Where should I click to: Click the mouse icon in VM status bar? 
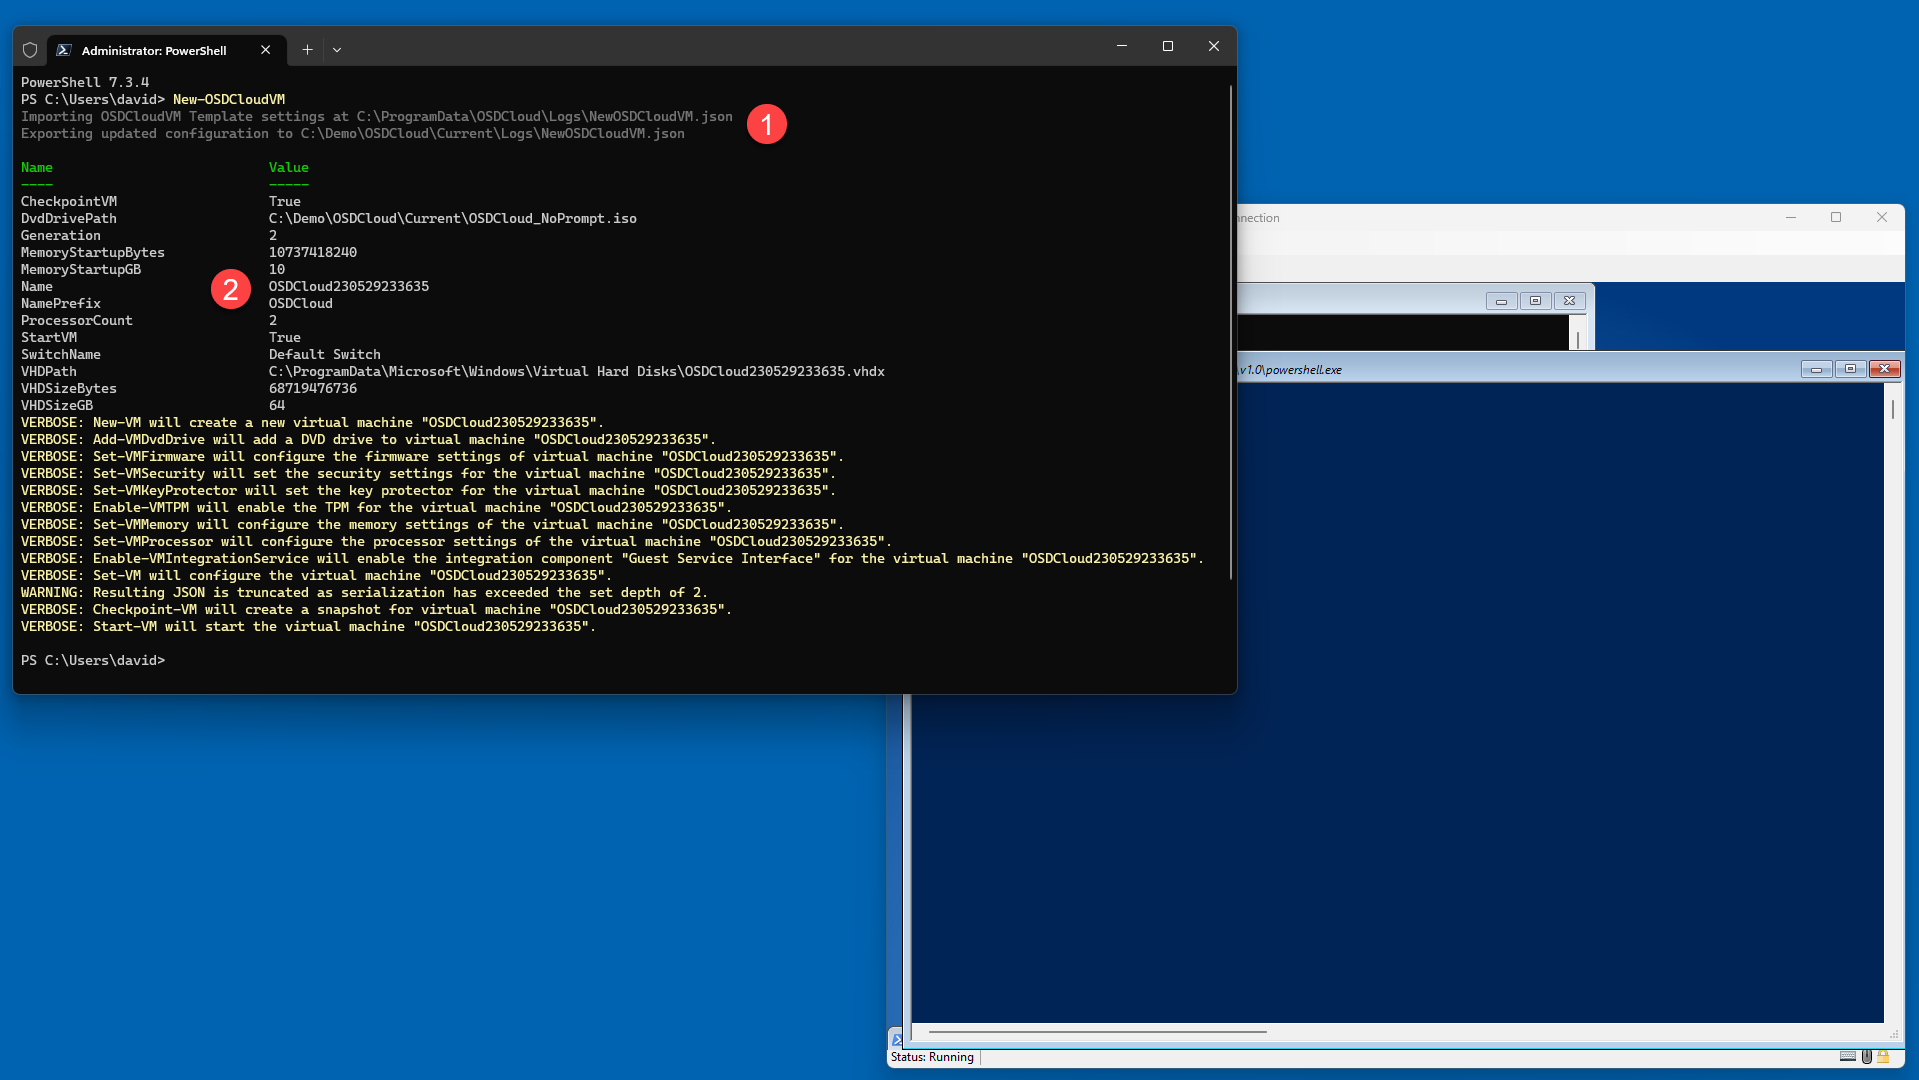click(1866, 1057)
